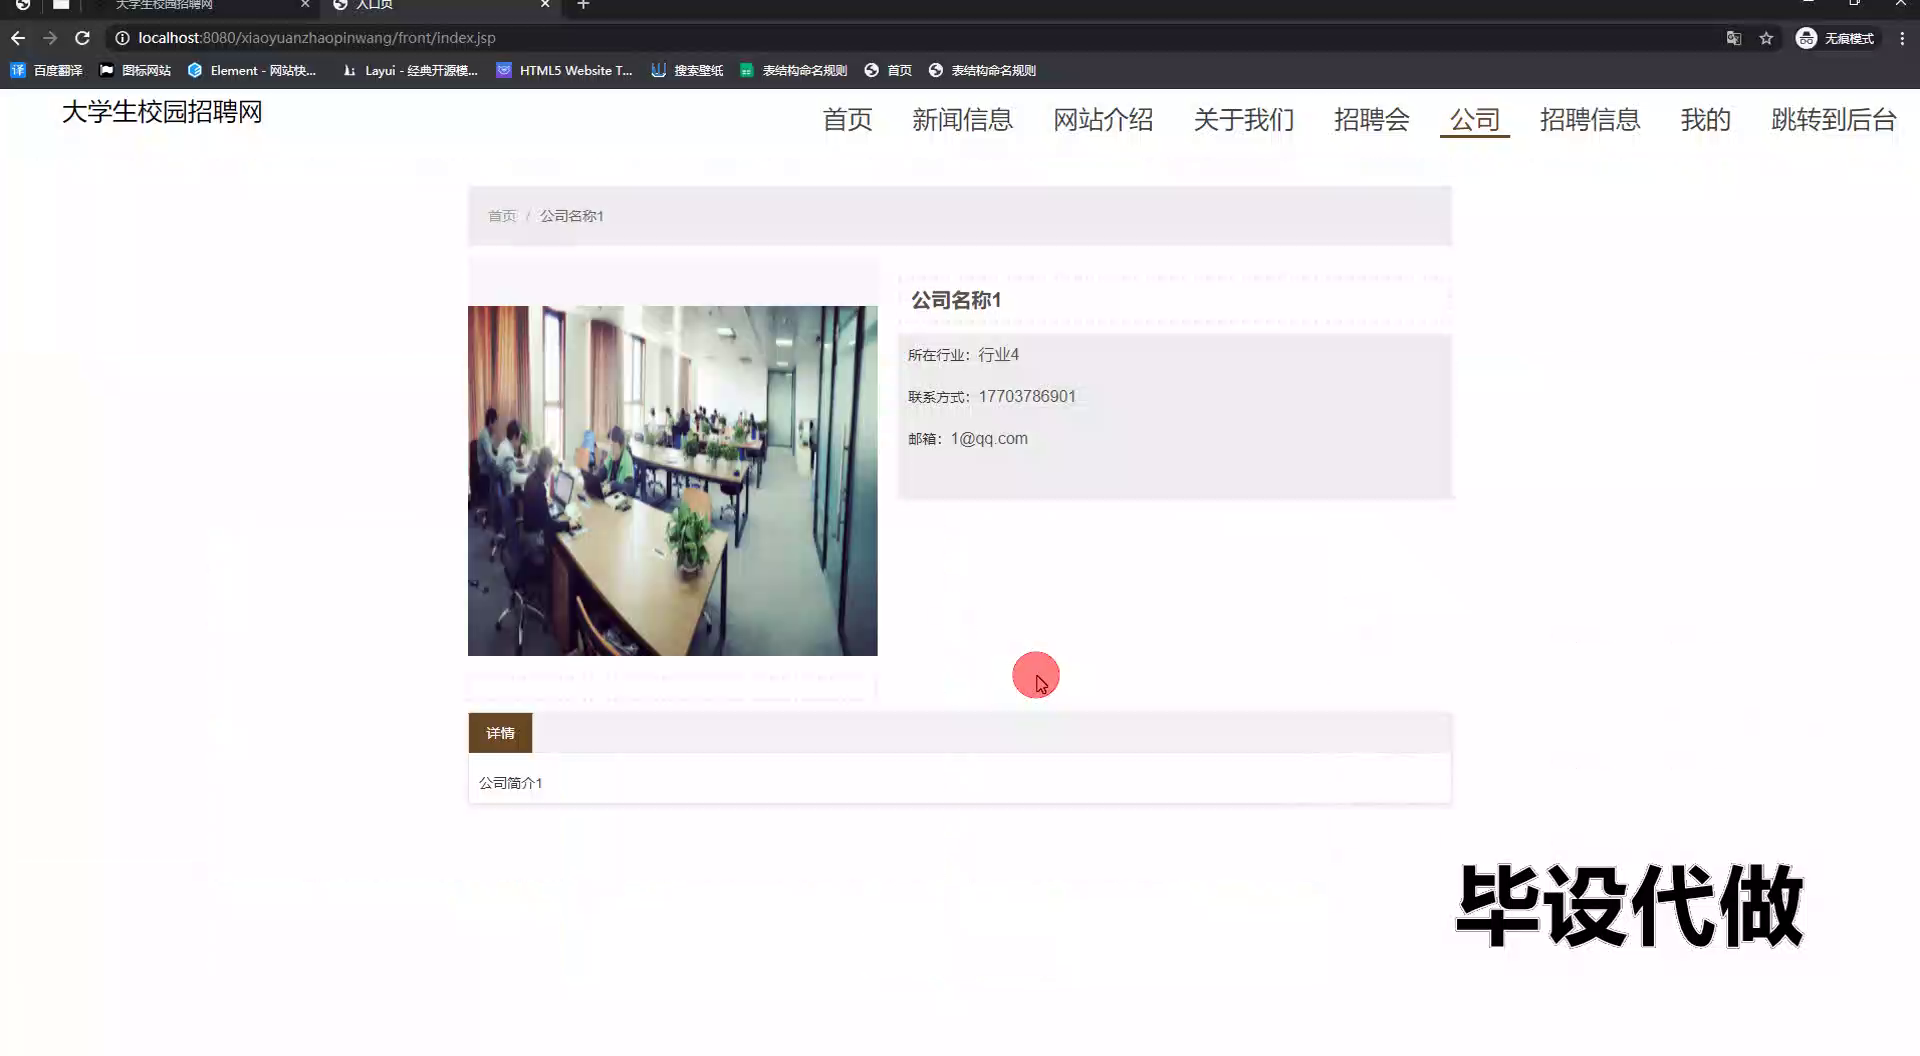This screenshot has width=1920, height=1056.
Task: Select the 详情 tab
Action: [x=500, y=733]
